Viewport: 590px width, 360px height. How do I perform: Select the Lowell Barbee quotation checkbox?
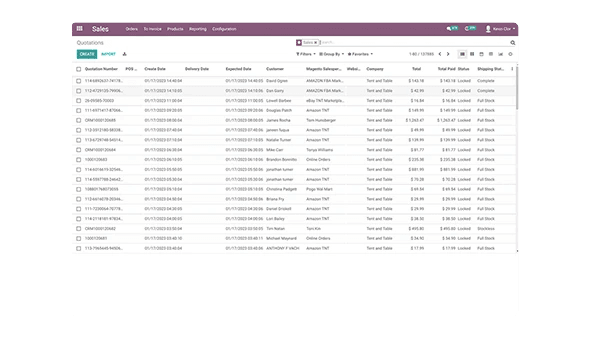click(x=78, y=101)
